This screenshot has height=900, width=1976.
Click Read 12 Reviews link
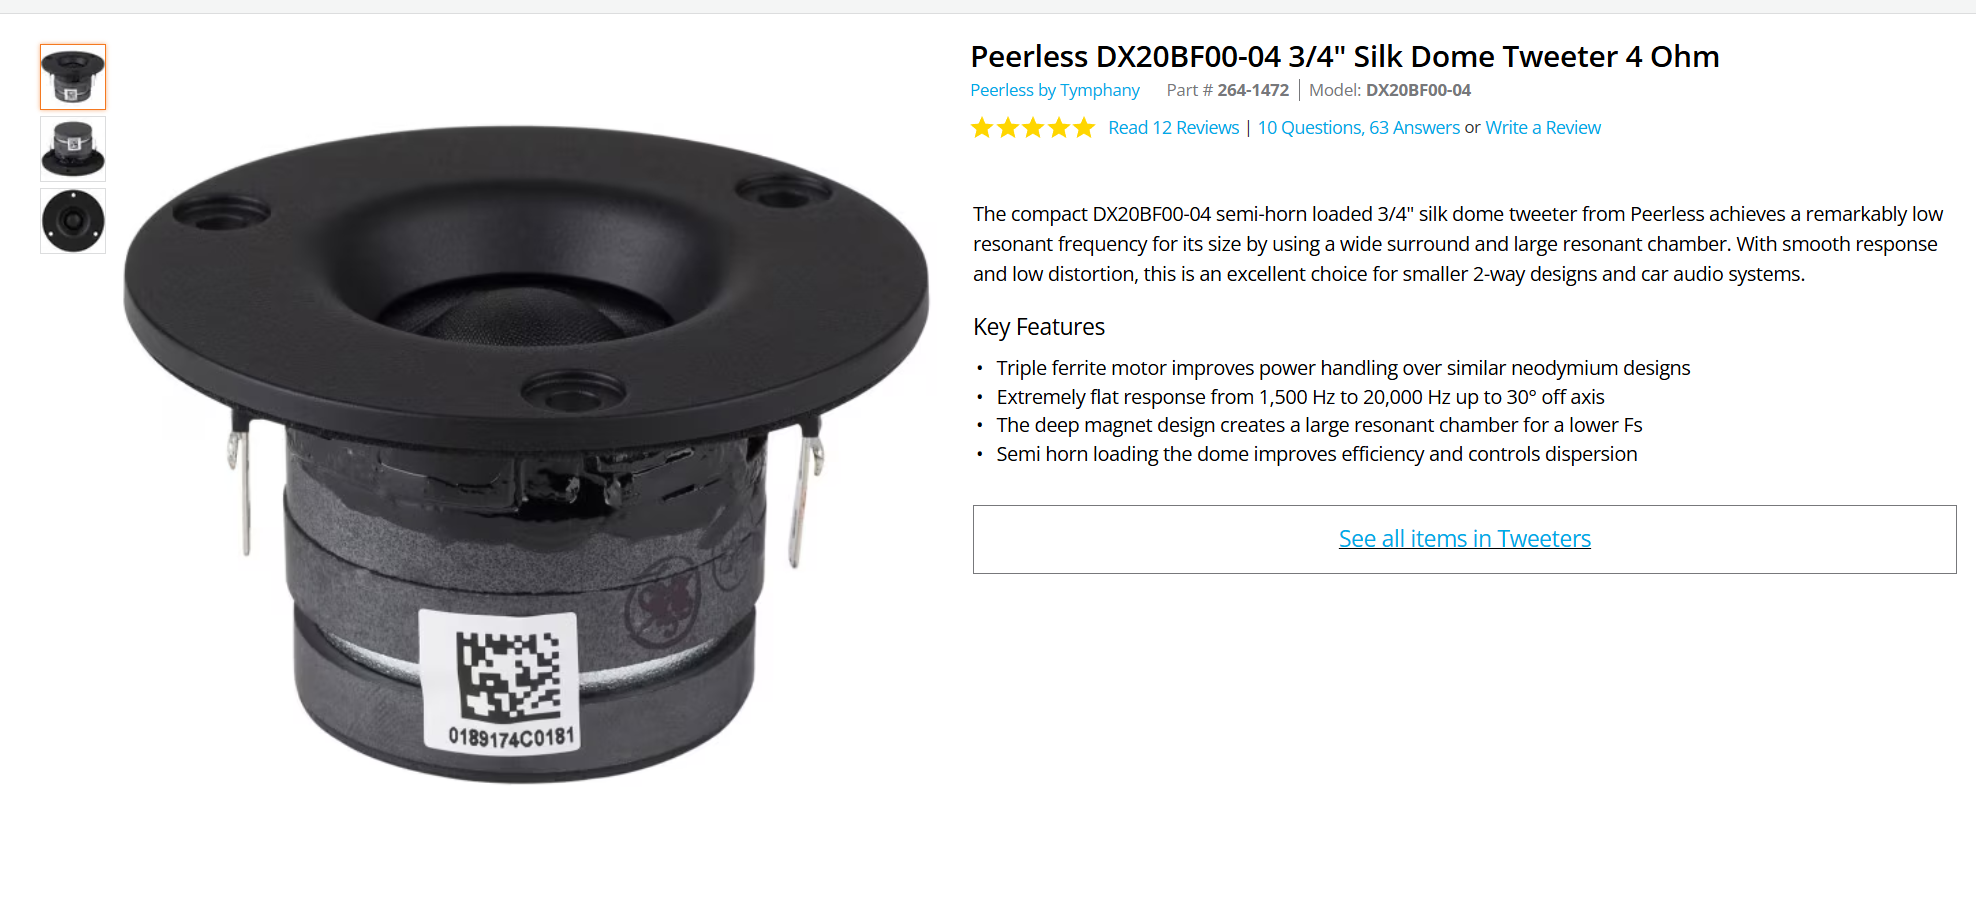[x=1173, y=128]
